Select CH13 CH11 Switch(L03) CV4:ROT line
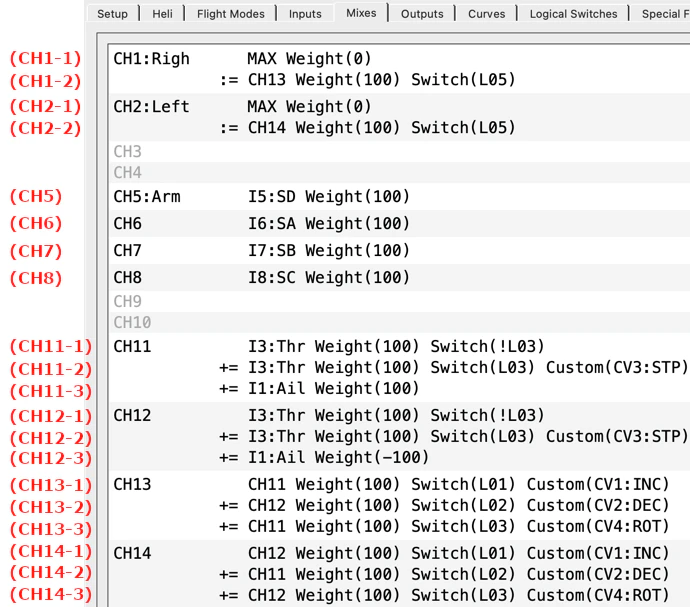 pos(399,526)
